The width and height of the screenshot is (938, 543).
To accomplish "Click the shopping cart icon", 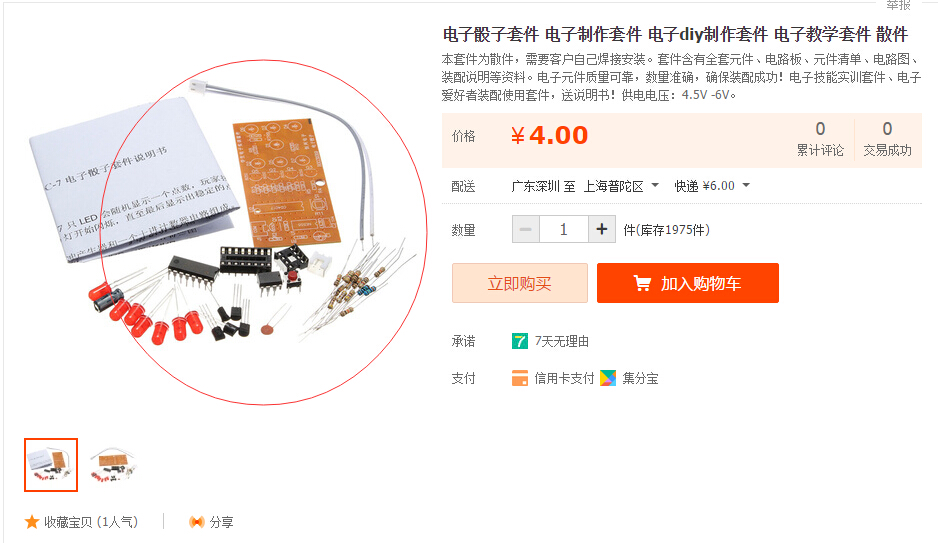I will point(642,283).
